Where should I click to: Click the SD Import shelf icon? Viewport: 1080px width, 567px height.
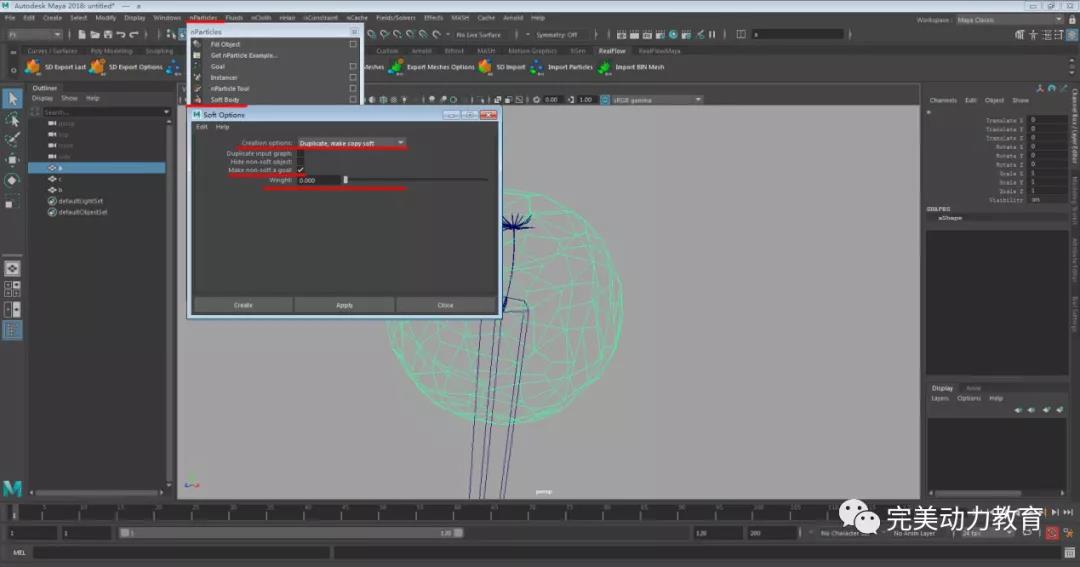coord(486,67)
